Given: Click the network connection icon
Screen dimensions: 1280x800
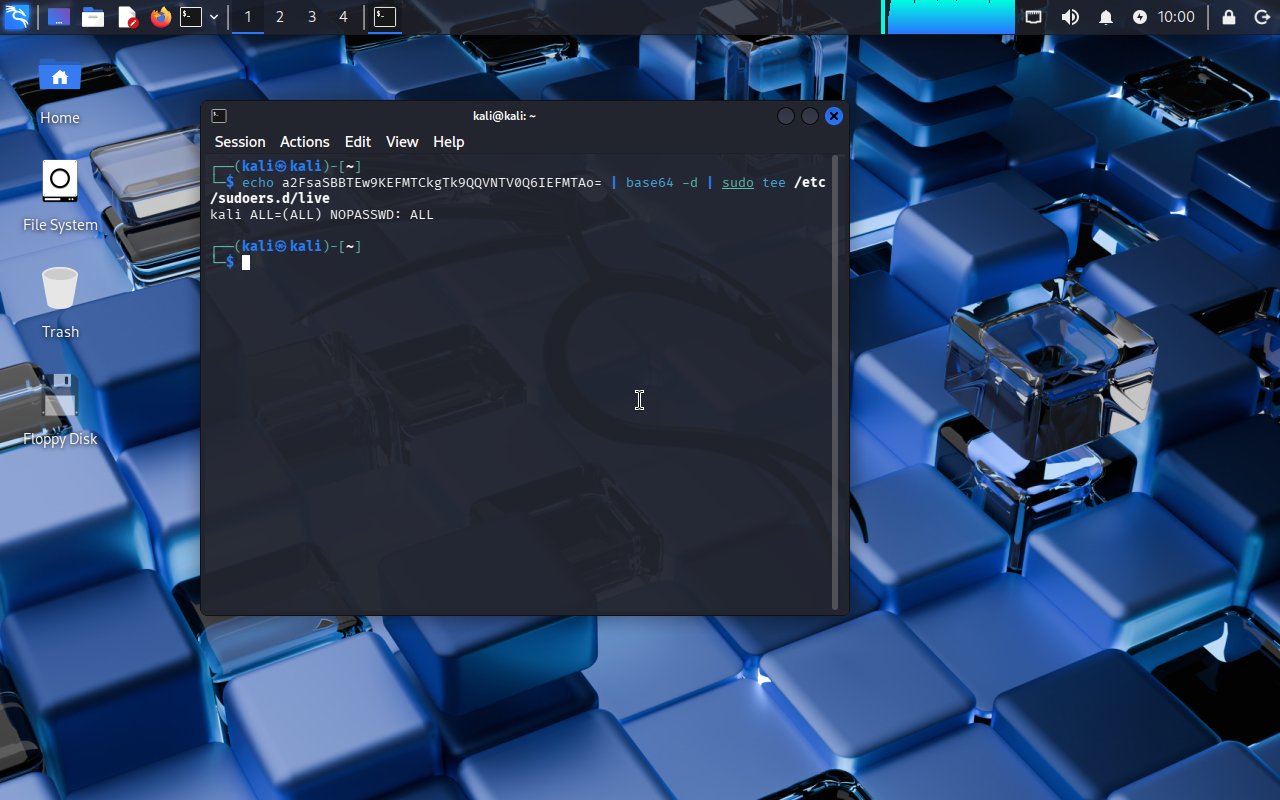Looking at the screenshot, I should click(x=1034, y=17).
